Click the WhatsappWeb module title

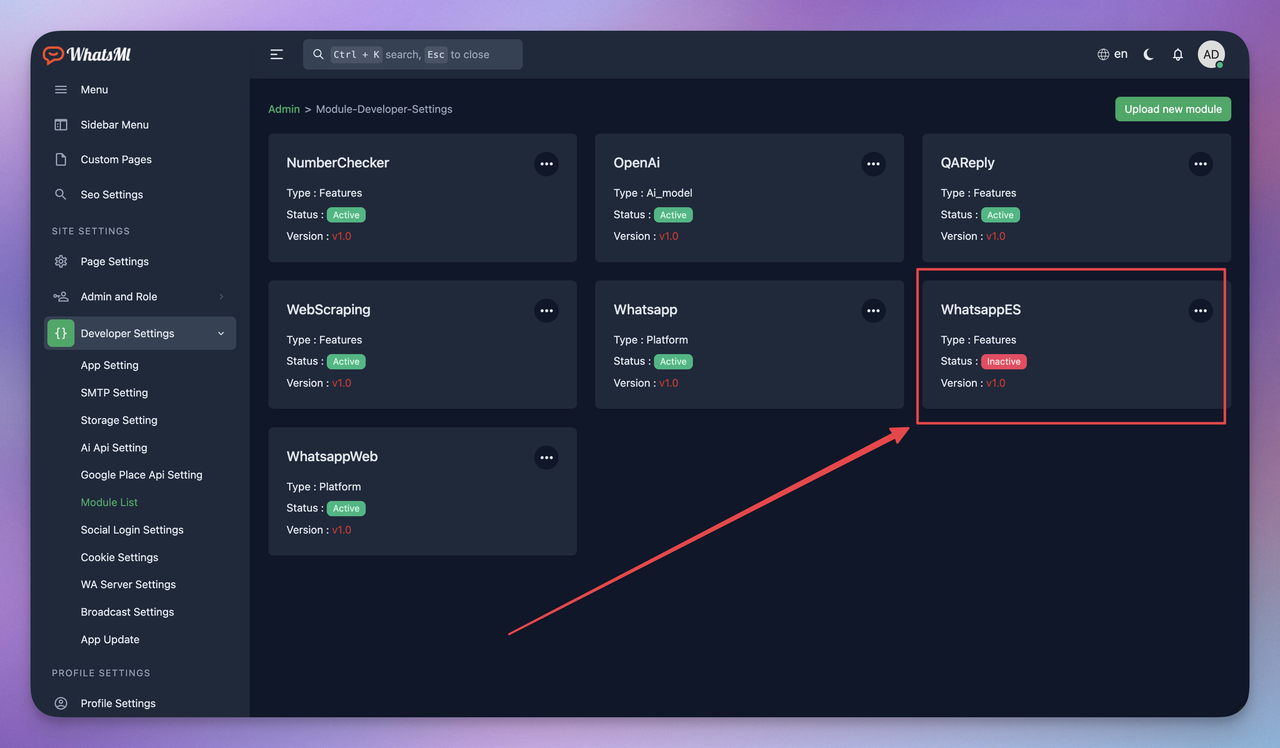332,457
